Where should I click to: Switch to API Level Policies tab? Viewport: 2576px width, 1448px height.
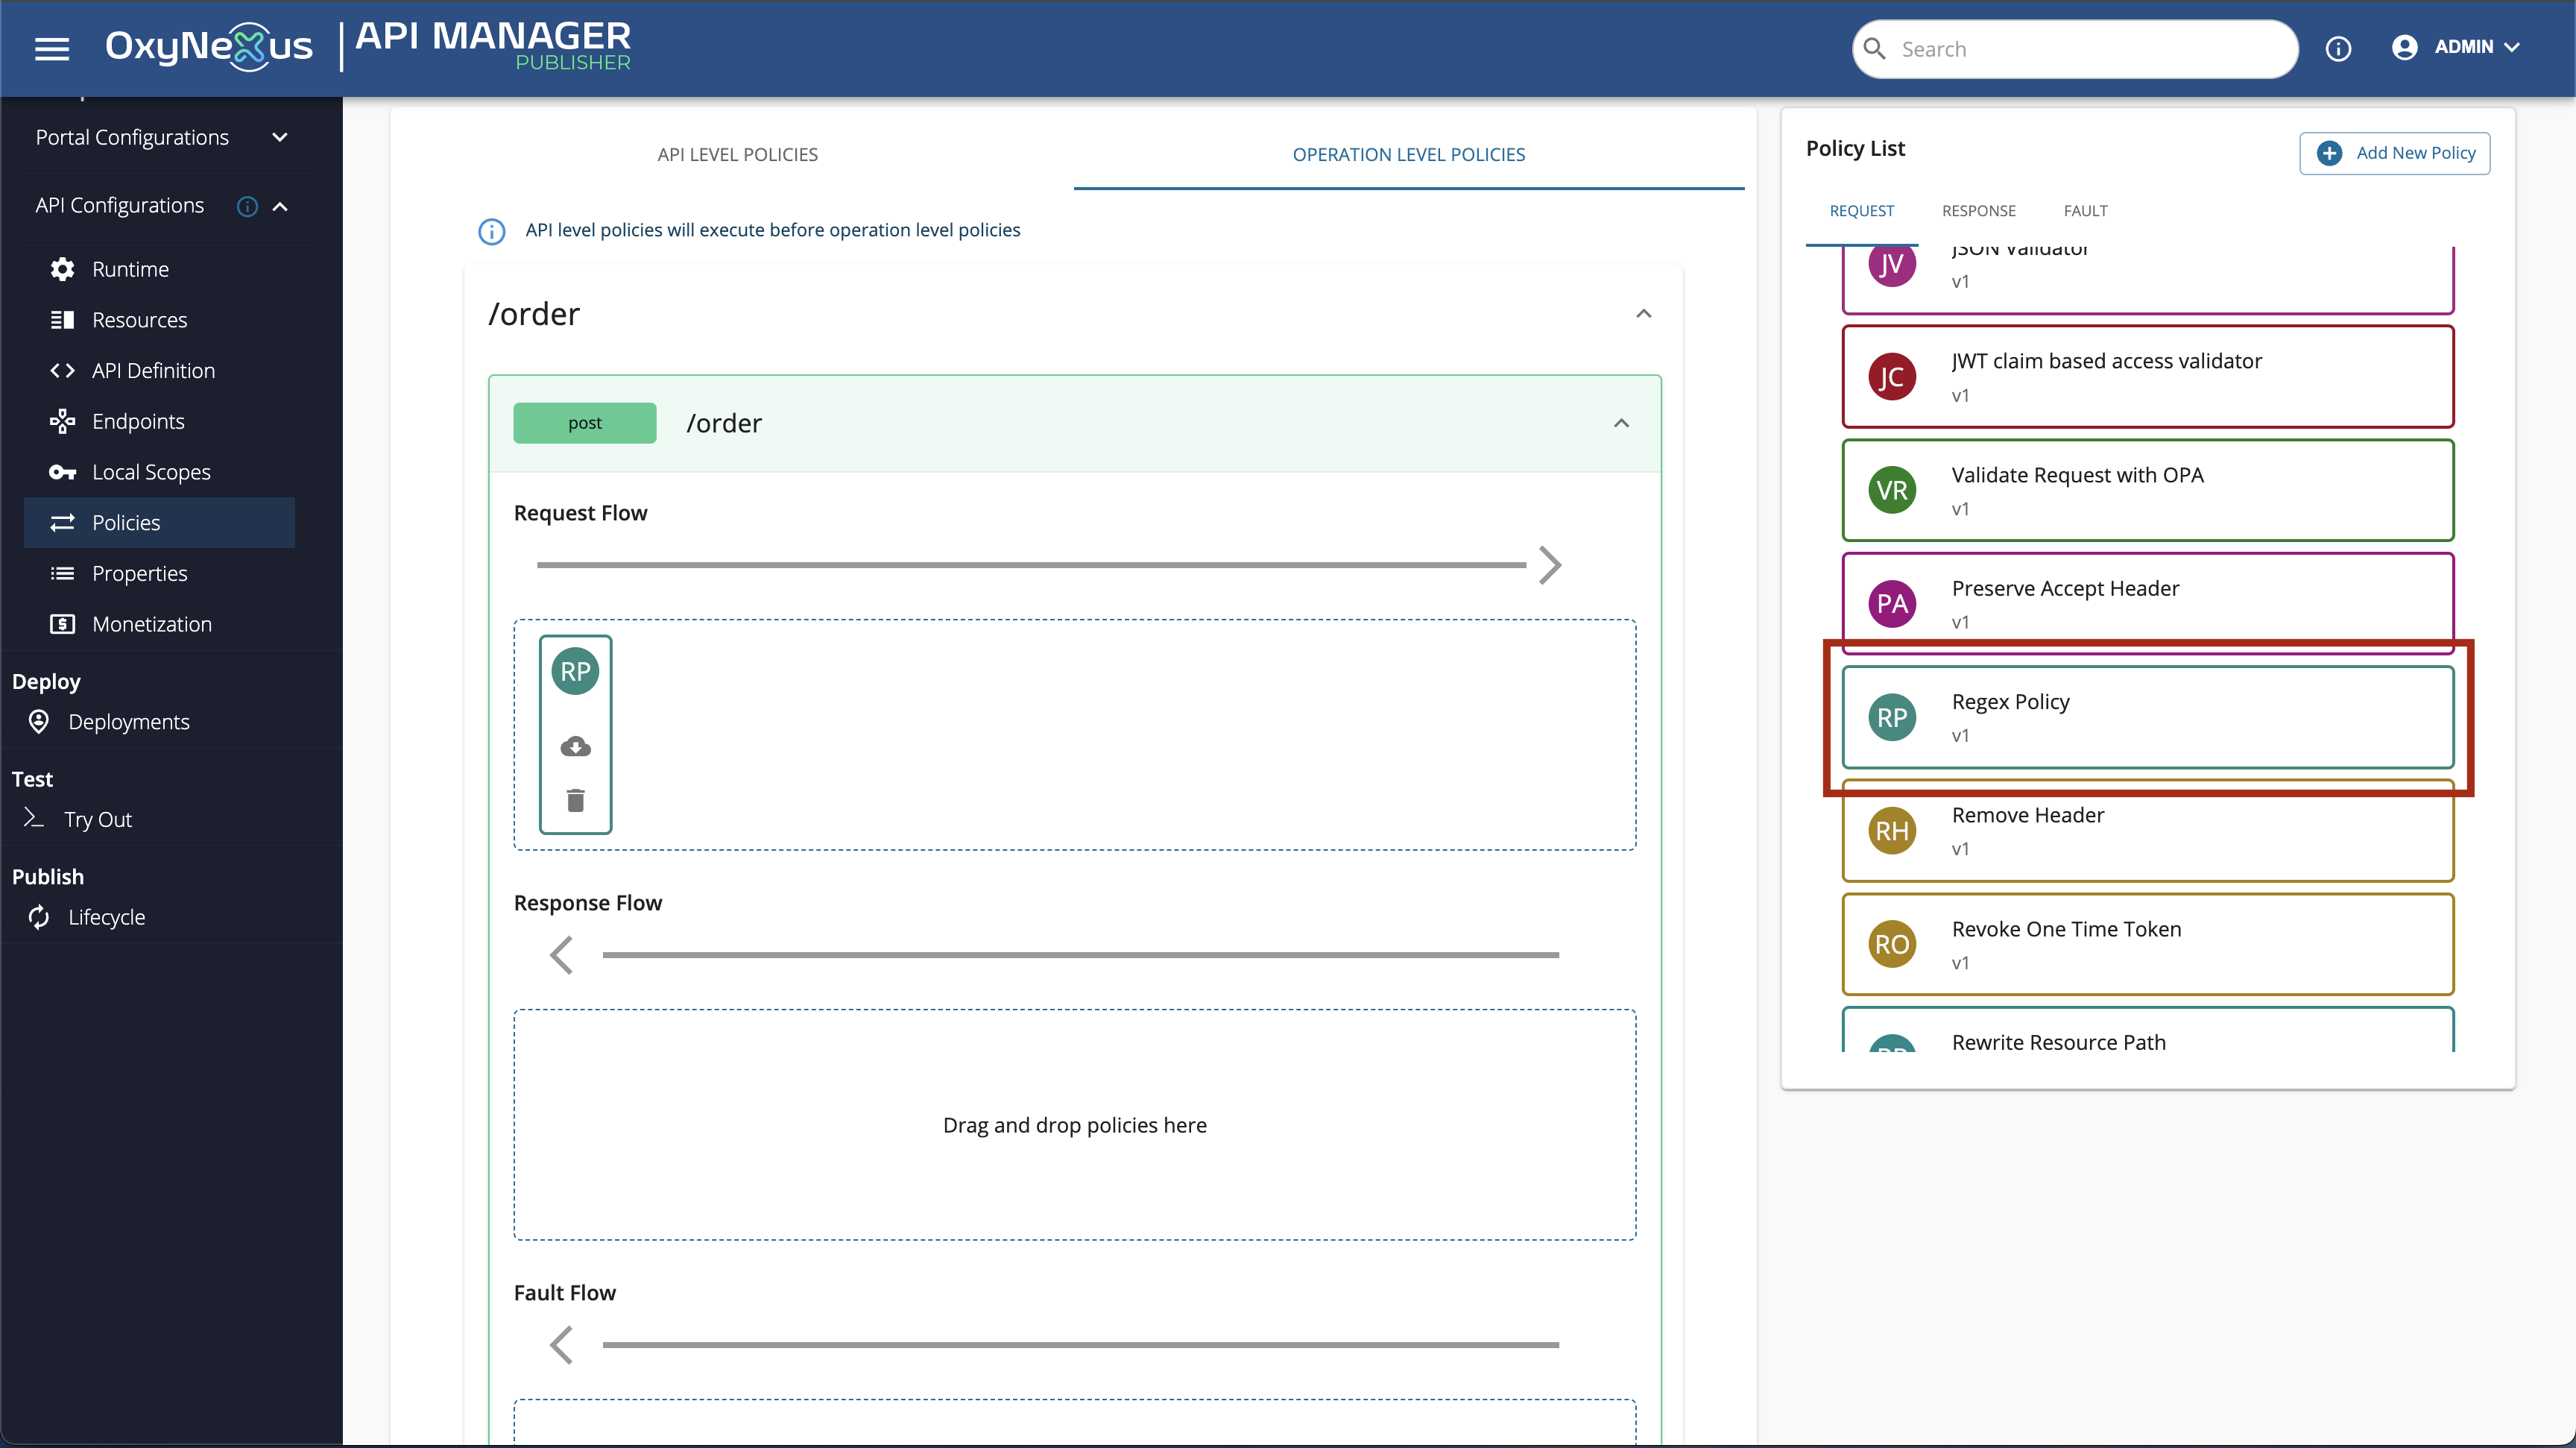click(737, 154)
